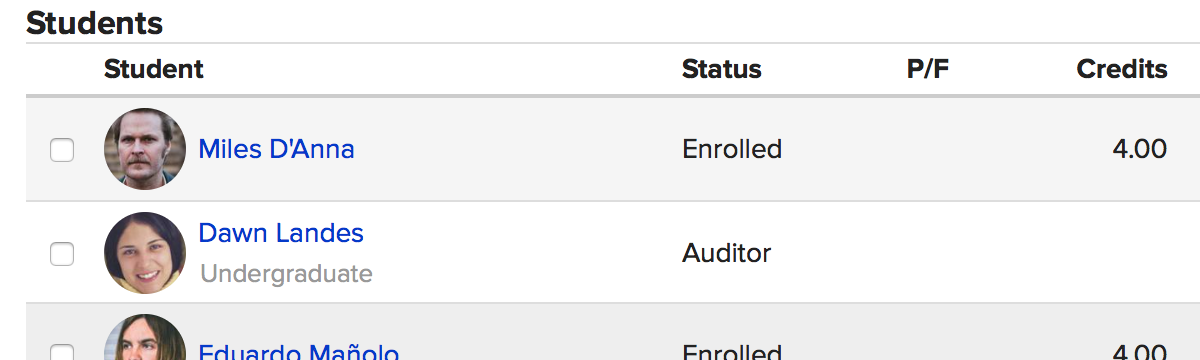Click the Credits column header
Viewport: 1200px width, 360px height.
click(x=1122, y=69)
